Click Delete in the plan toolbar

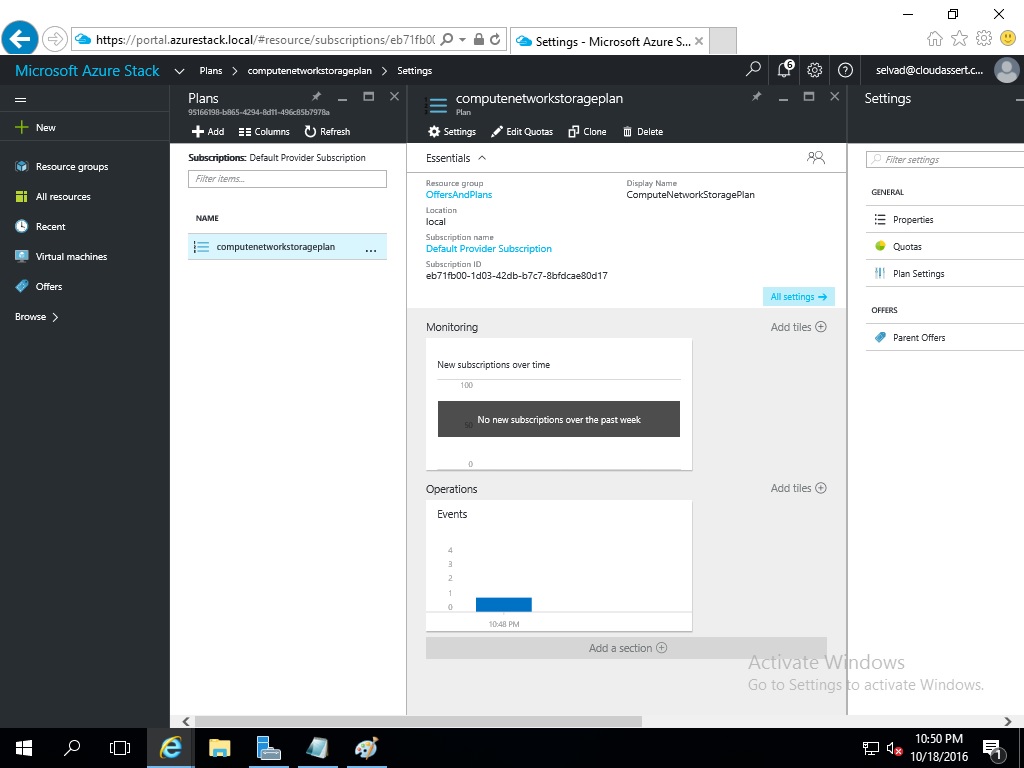coord(643,131)
